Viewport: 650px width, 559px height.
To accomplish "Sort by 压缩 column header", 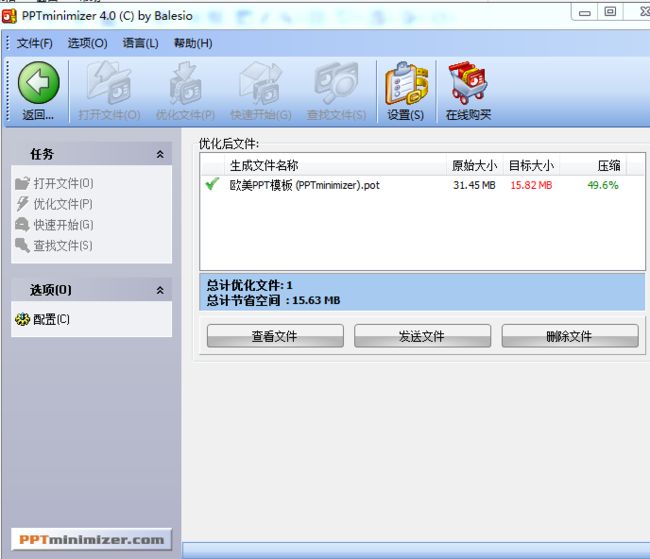I will click(593, 166).
